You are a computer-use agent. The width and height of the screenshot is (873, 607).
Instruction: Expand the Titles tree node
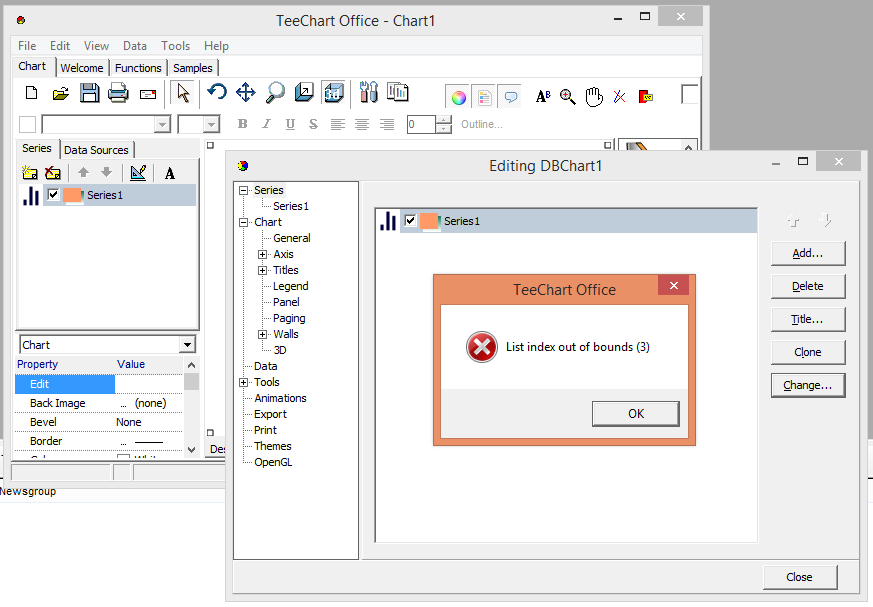coord(262,270)
